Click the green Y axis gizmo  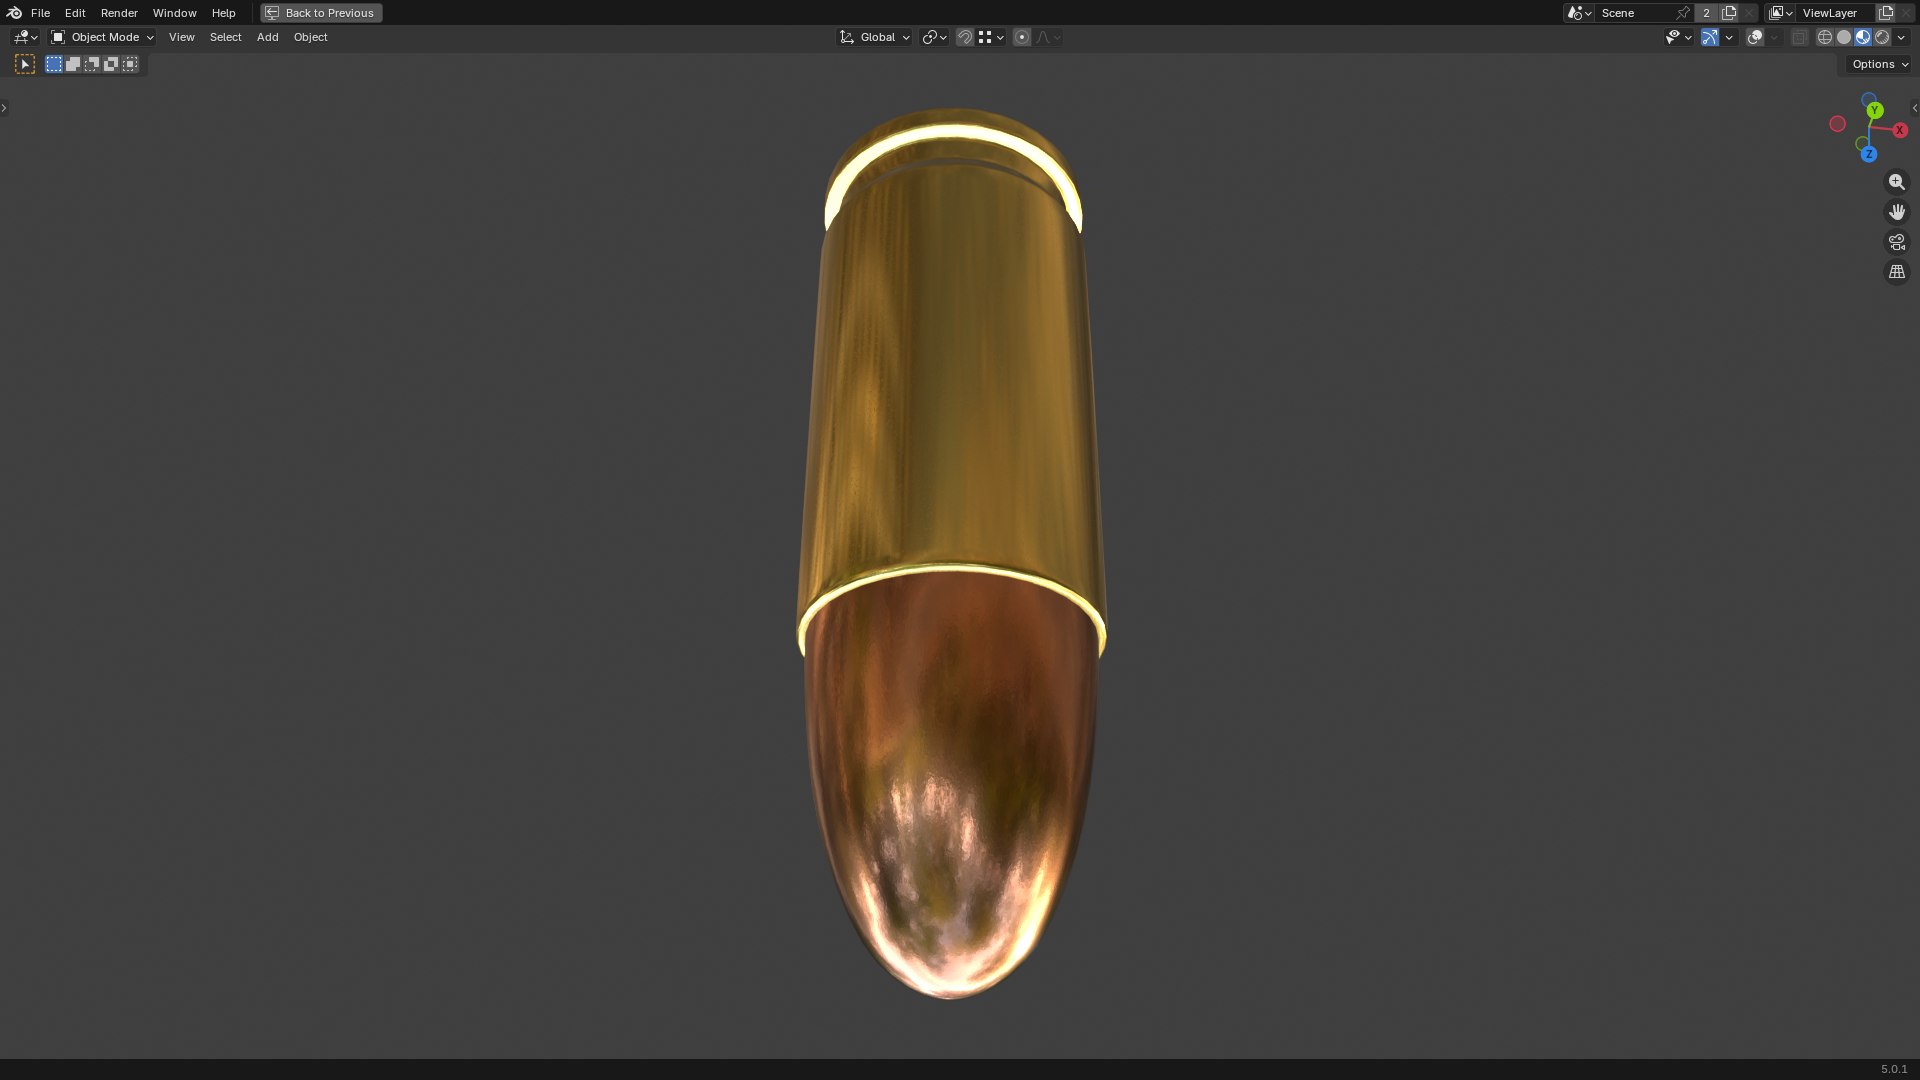[x=1875, y=110]
